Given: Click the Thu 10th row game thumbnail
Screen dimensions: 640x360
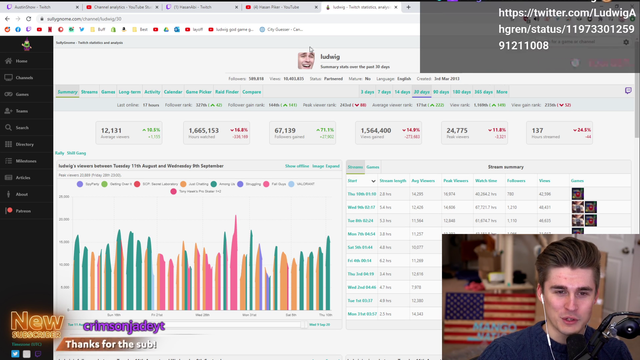Looking at the screenshot, I should click(x=578, y=194).
